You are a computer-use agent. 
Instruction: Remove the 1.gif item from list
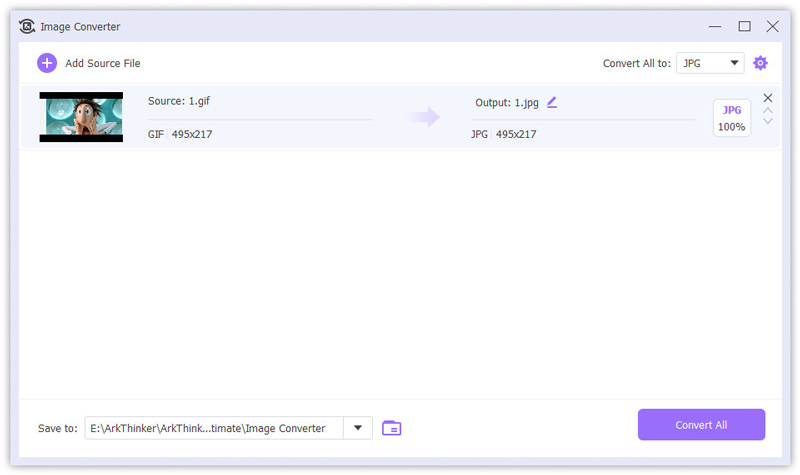coord(768,97)
